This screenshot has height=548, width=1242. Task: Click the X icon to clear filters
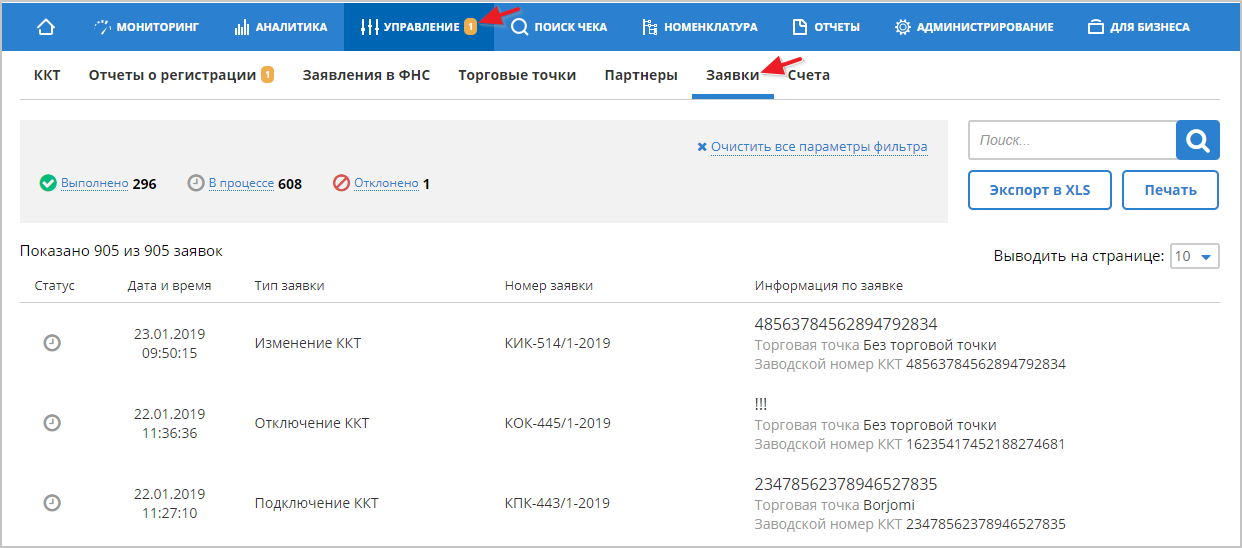(x=702, y=147)
